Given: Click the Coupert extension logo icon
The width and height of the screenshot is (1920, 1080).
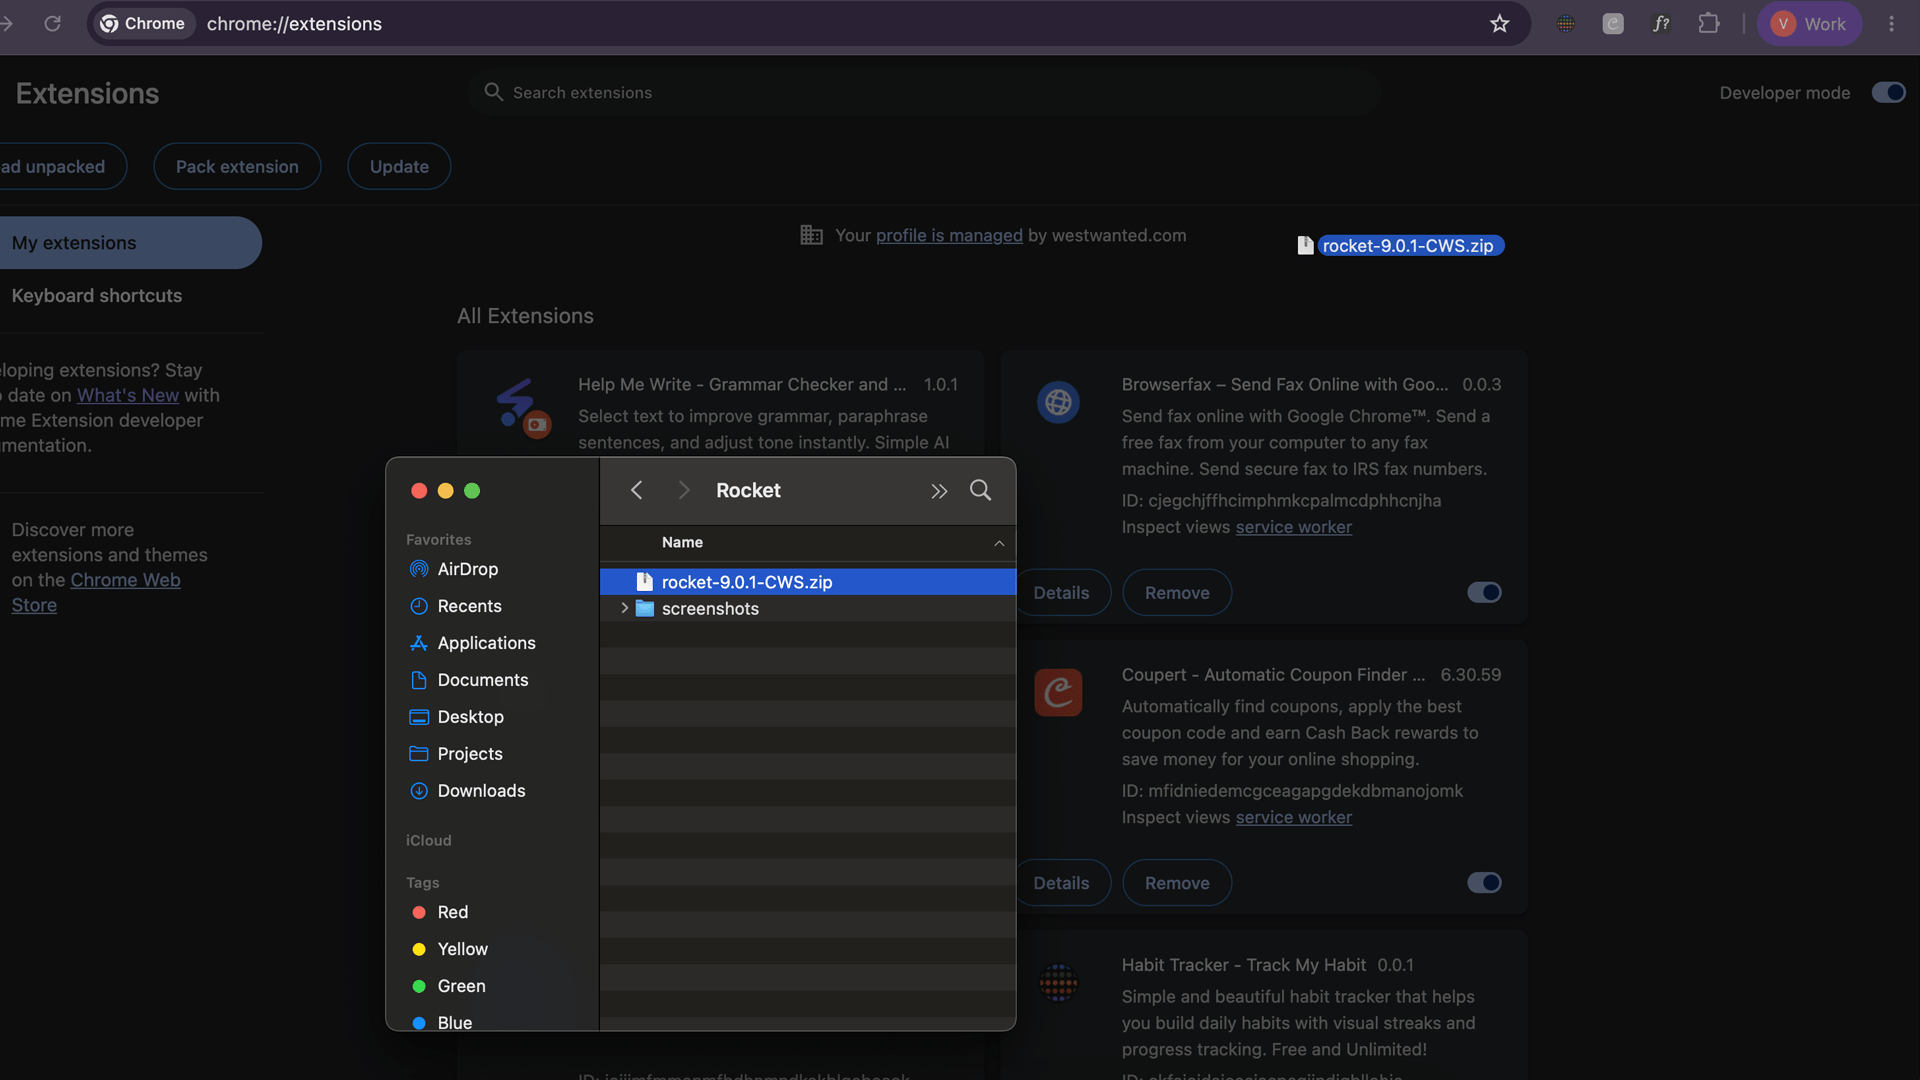Looking at the screenshot, I should (x=1058, y=692).
